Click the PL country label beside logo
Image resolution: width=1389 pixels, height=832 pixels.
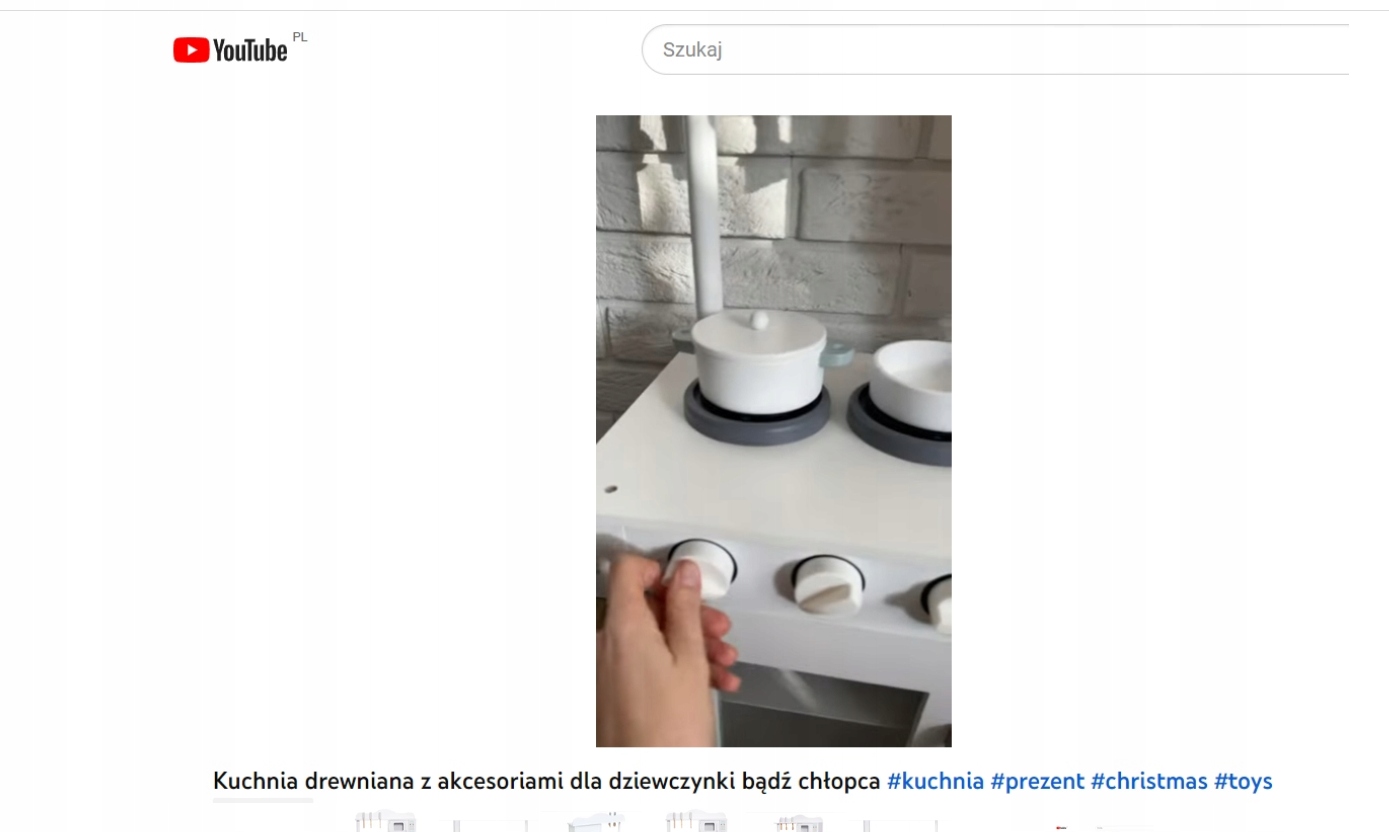[x=300, y=37]
